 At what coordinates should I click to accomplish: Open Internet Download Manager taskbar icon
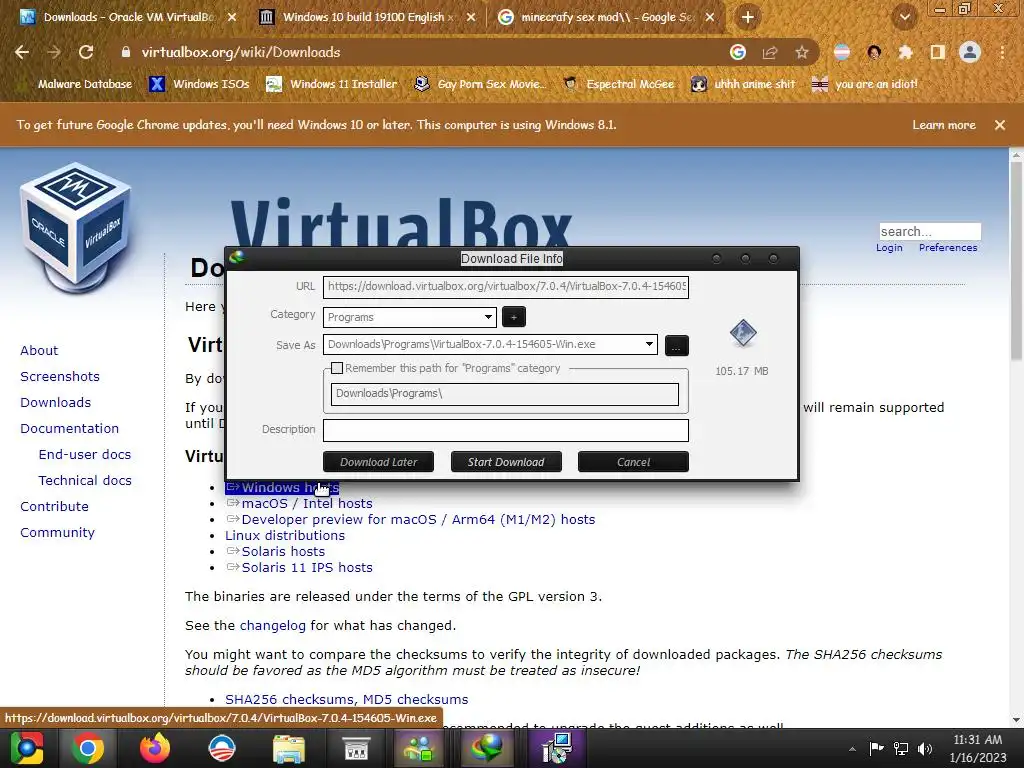pyautogui.click(x=488, y=748)
